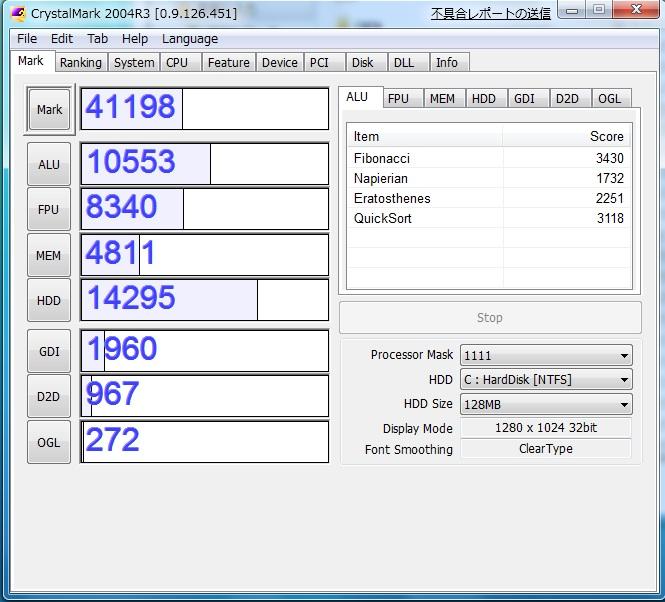Open the MEM results tab
665x602 pixels.
click(x=441, y=98)
